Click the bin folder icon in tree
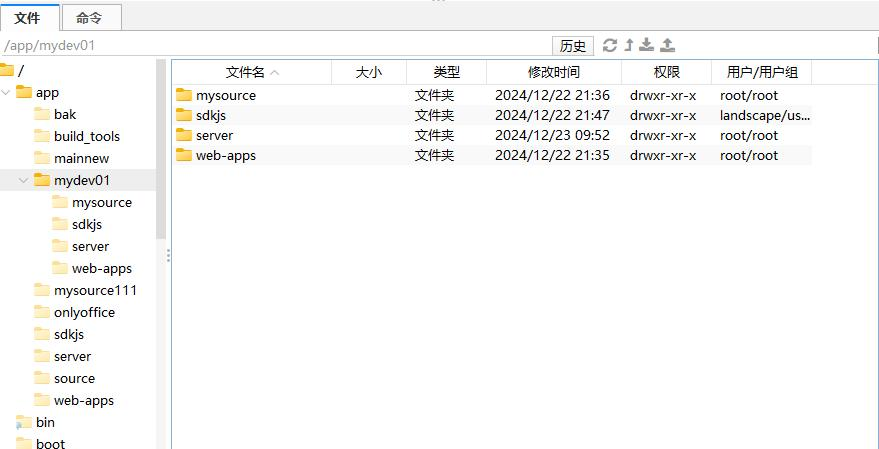 (24, 422)
